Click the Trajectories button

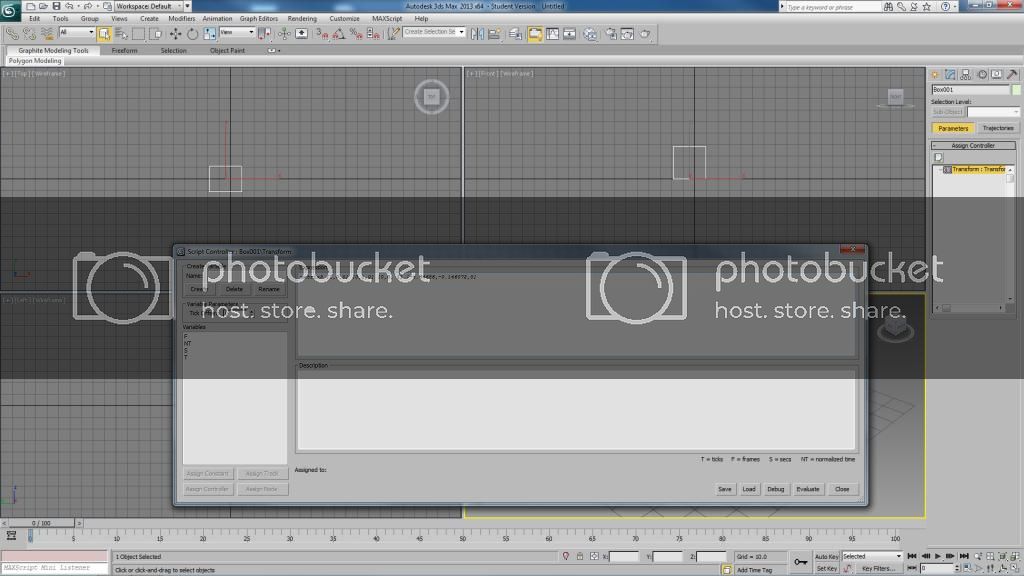(997, 128)
